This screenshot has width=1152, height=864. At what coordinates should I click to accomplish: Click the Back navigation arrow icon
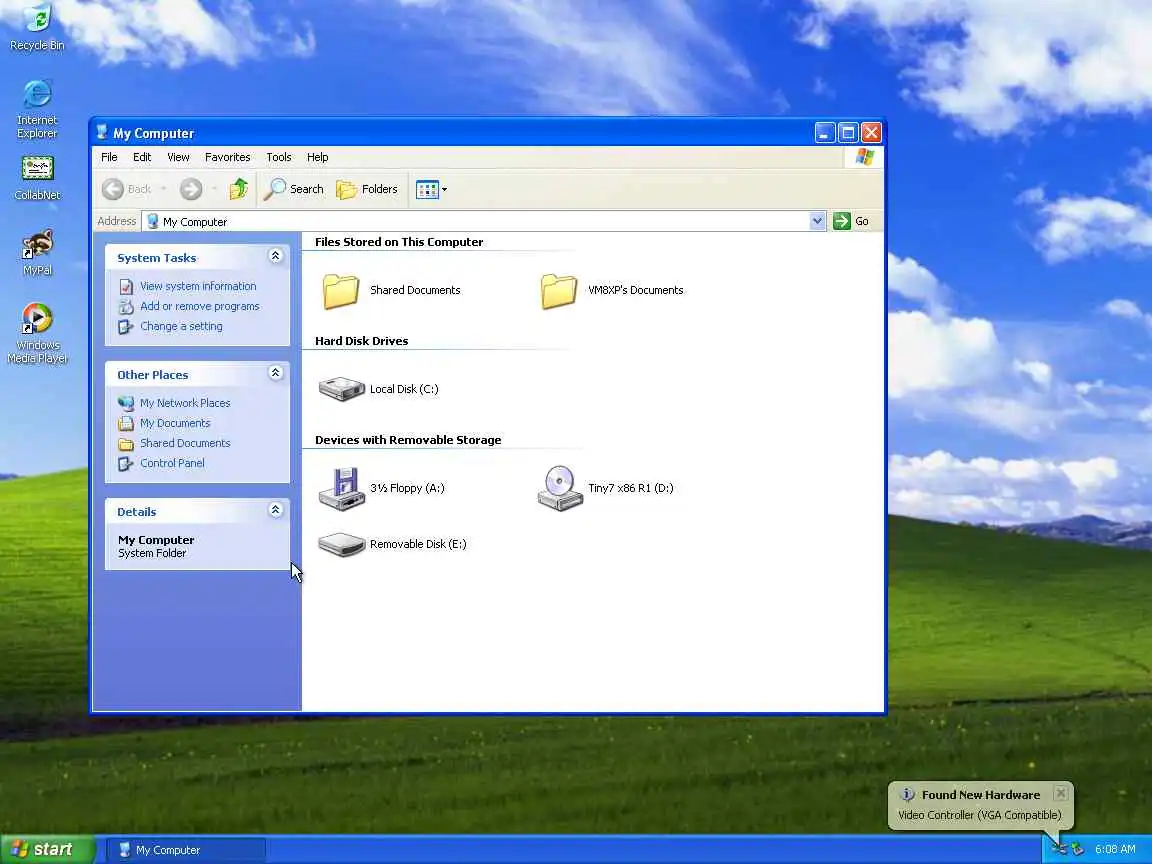(112, 189)
